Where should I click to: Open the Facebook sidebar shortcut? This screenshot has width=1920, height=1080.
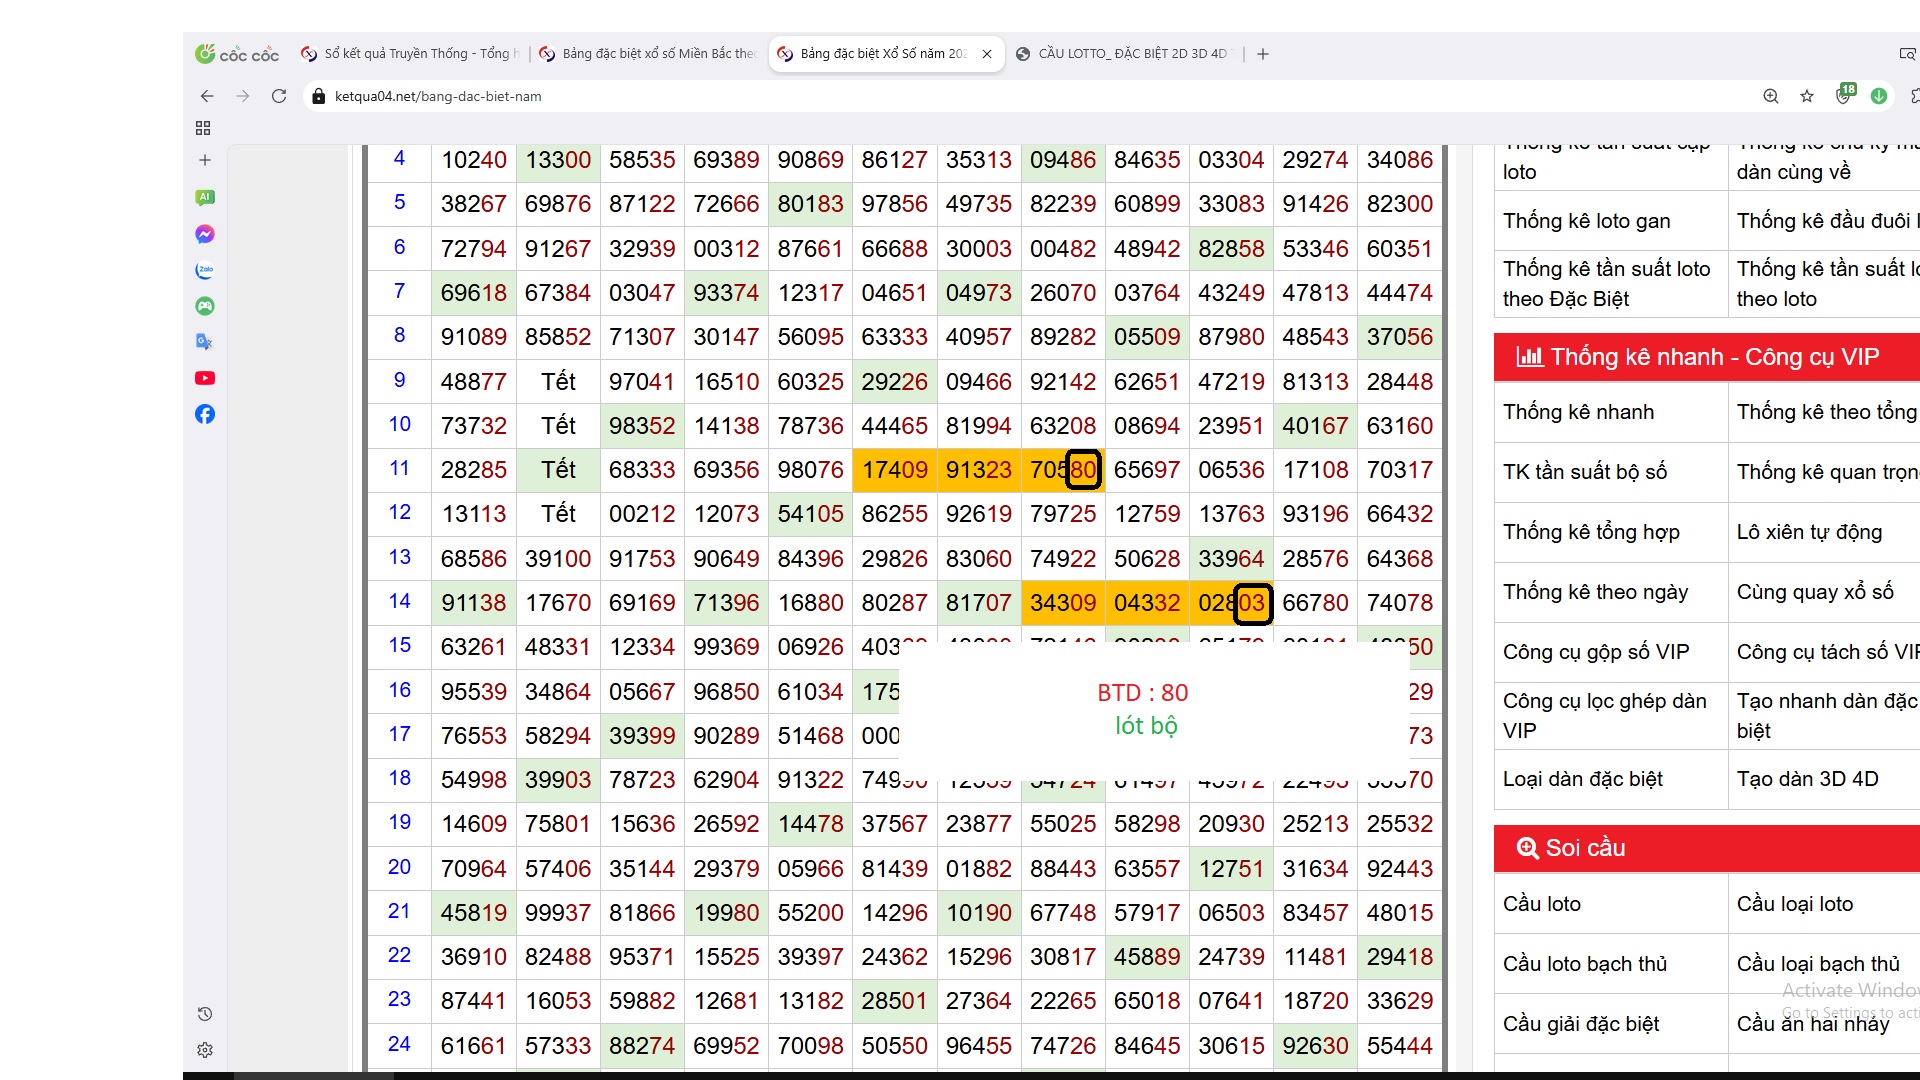(x=205, y=414)
